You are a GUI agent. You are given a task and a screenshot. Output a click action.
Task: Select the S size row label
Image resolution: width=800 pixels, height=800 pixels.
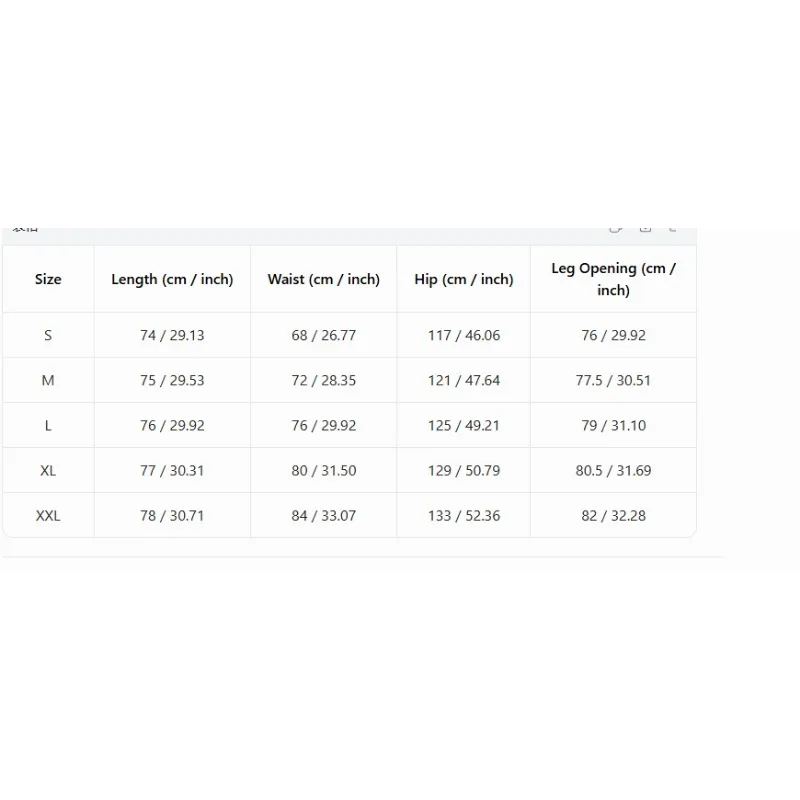pyautogui.click(x=48, y=335)
